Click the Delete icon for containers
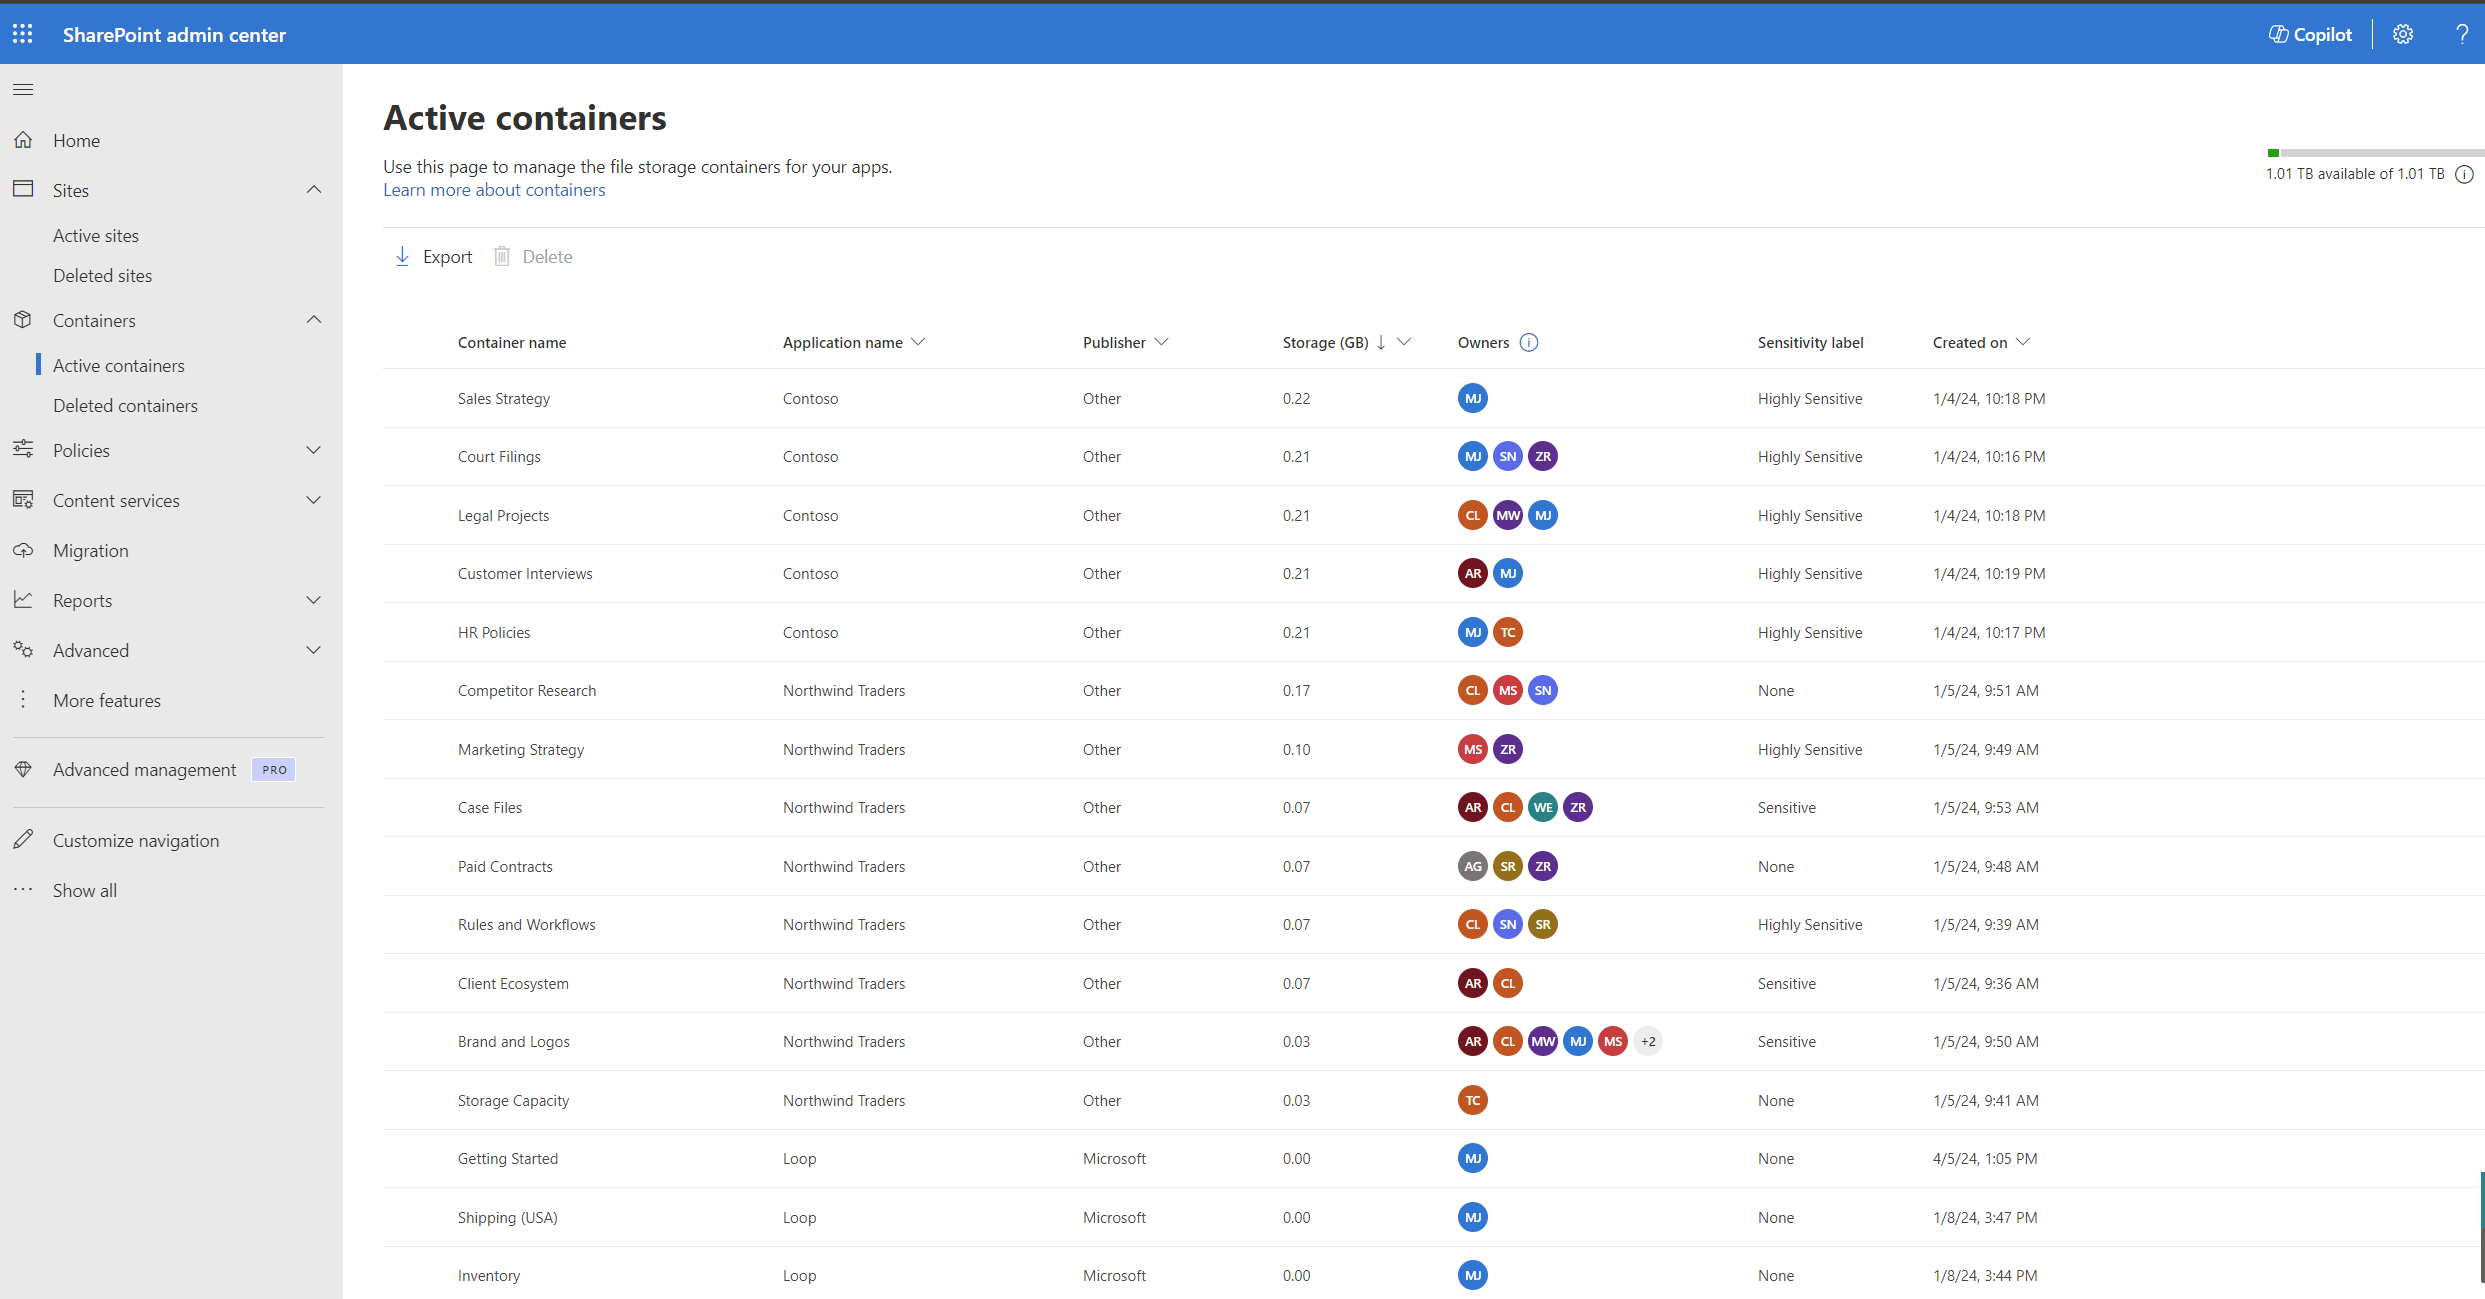Image resolution: width=2485 pixels, height=1299 pixels. tap(503, 255)
